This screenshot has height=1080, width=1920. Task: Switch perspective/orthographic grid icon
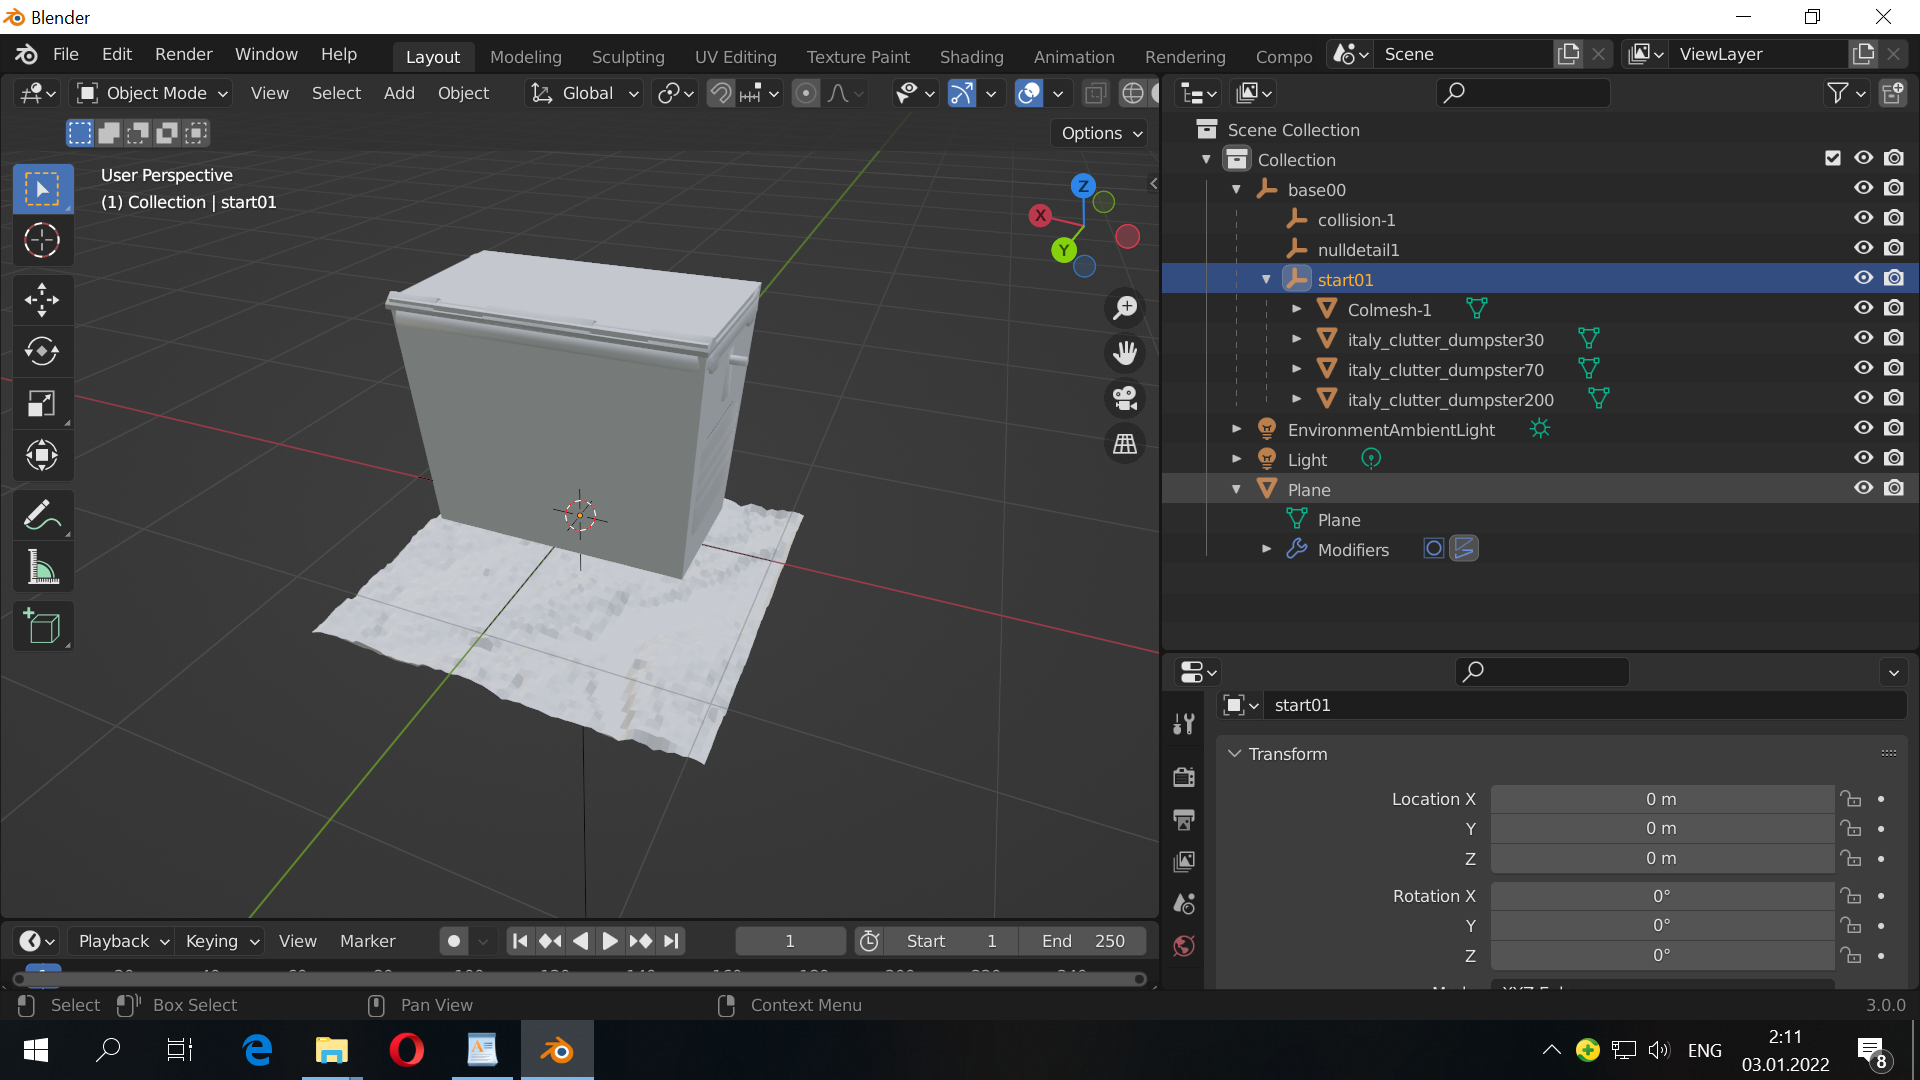tap(1125, 443)
